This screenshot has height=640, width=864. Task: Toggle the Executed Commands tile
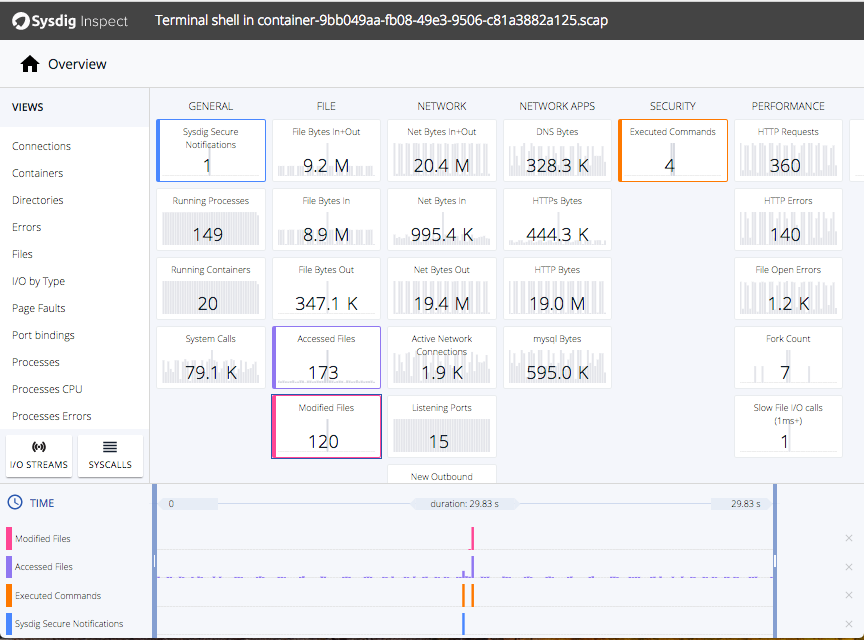[x=673, y=150]
